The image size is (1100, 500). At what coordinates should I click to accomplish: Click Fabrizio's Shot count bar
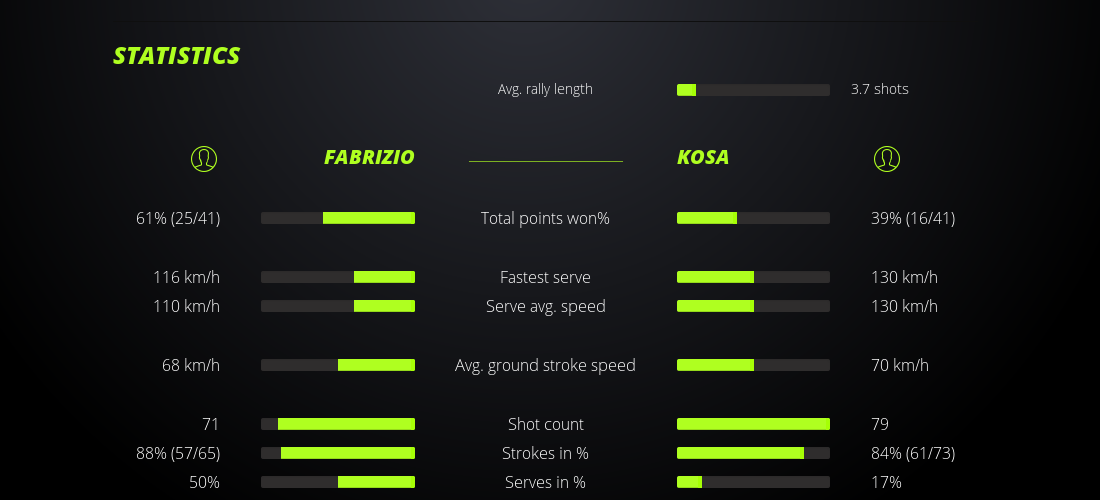(x=338, y=424)
